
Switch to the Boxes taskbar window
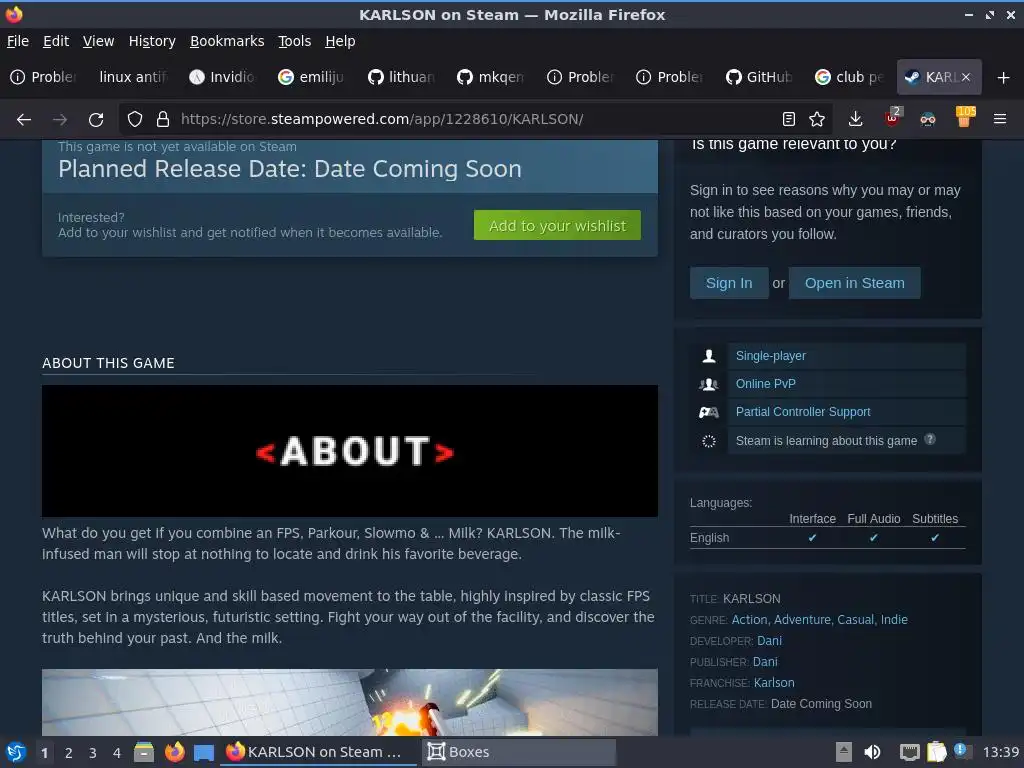(x=519, y=752)
